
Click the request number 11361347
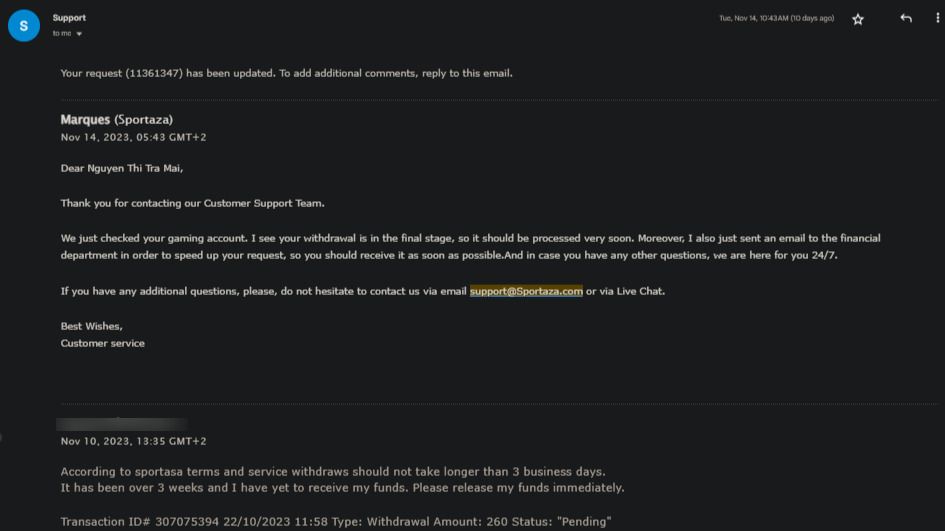click(154, 73)
